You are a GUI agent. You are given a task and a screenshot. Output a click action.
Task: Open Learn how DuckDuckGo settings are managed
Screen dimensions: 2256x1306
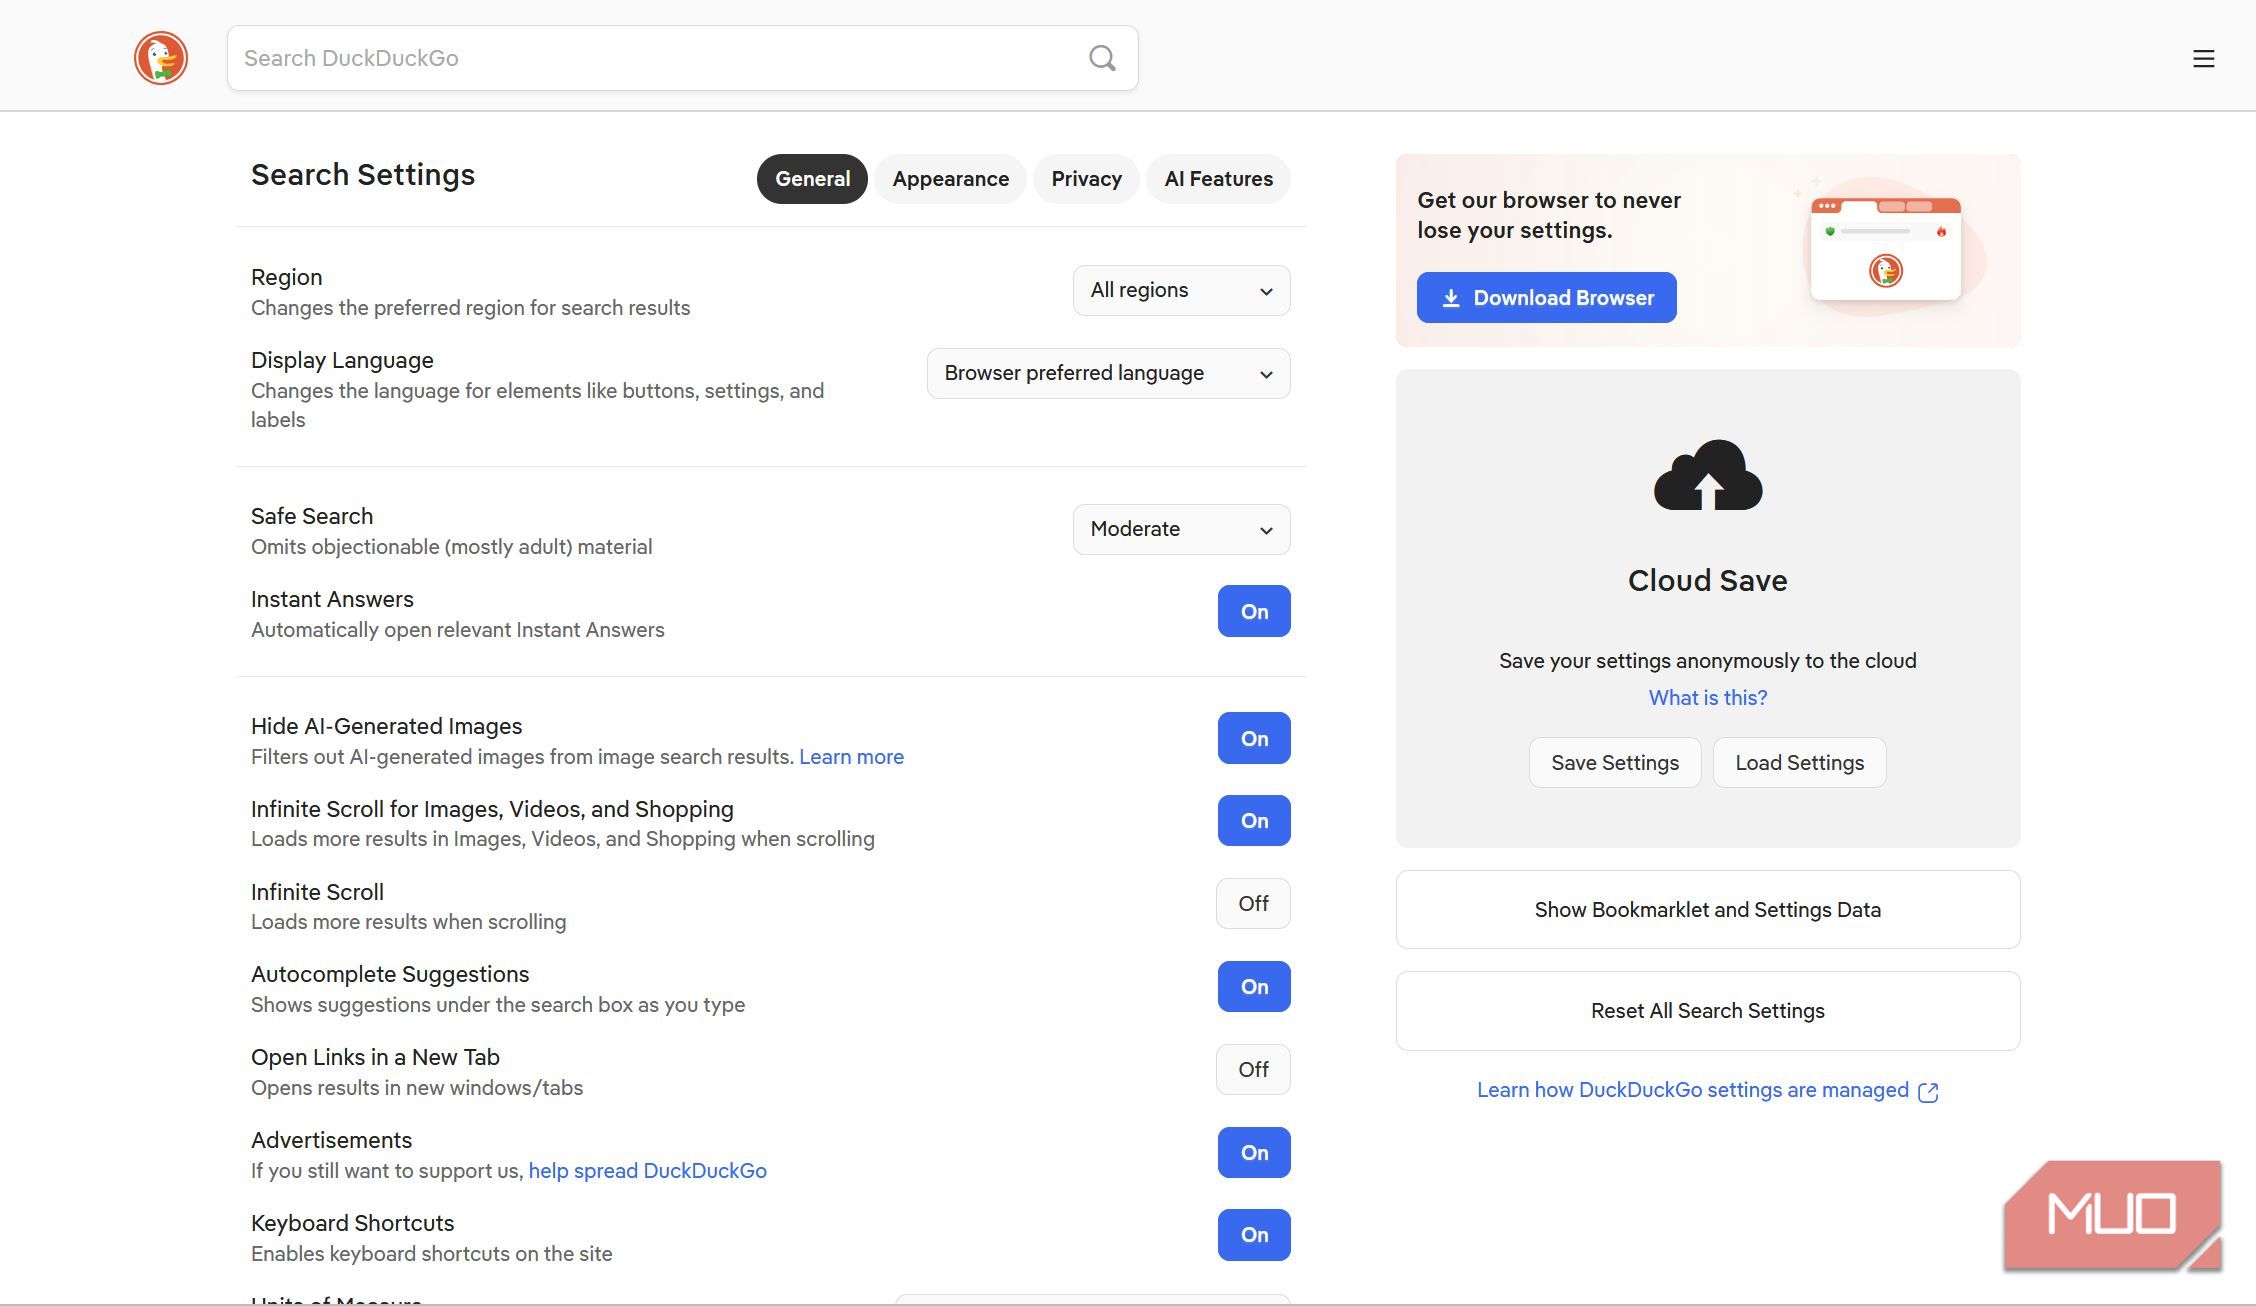pos(1693,1090)
